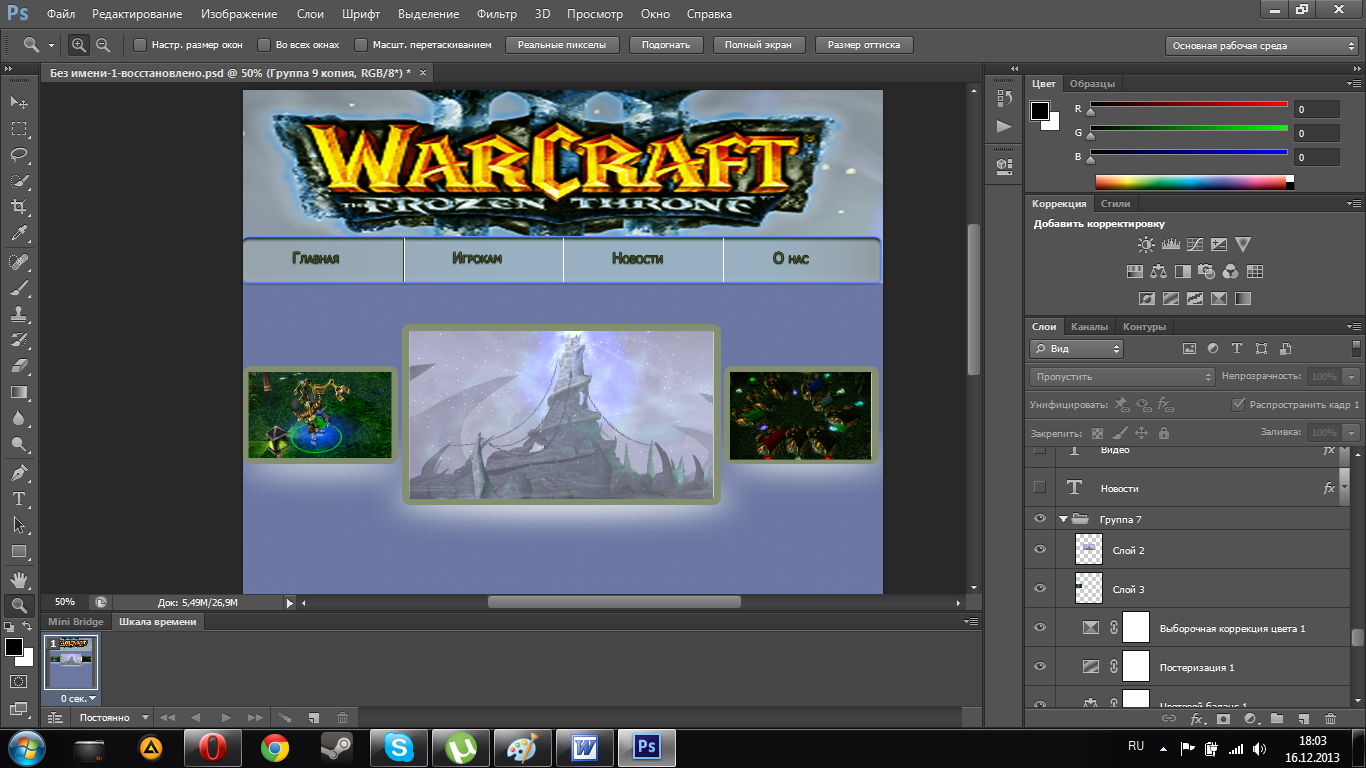1366x768 pixels.
Task: Switch to the 'Mini Bridge' tab
Action: coord(76,621)
